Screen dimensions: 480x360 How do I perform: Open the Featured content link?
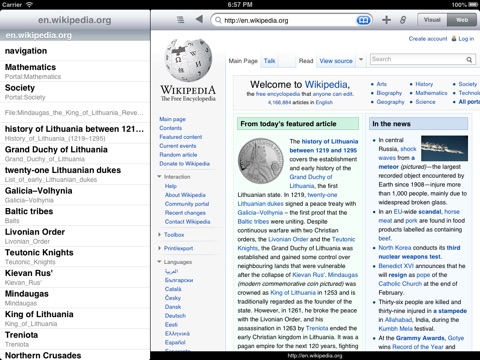[180, 137]
